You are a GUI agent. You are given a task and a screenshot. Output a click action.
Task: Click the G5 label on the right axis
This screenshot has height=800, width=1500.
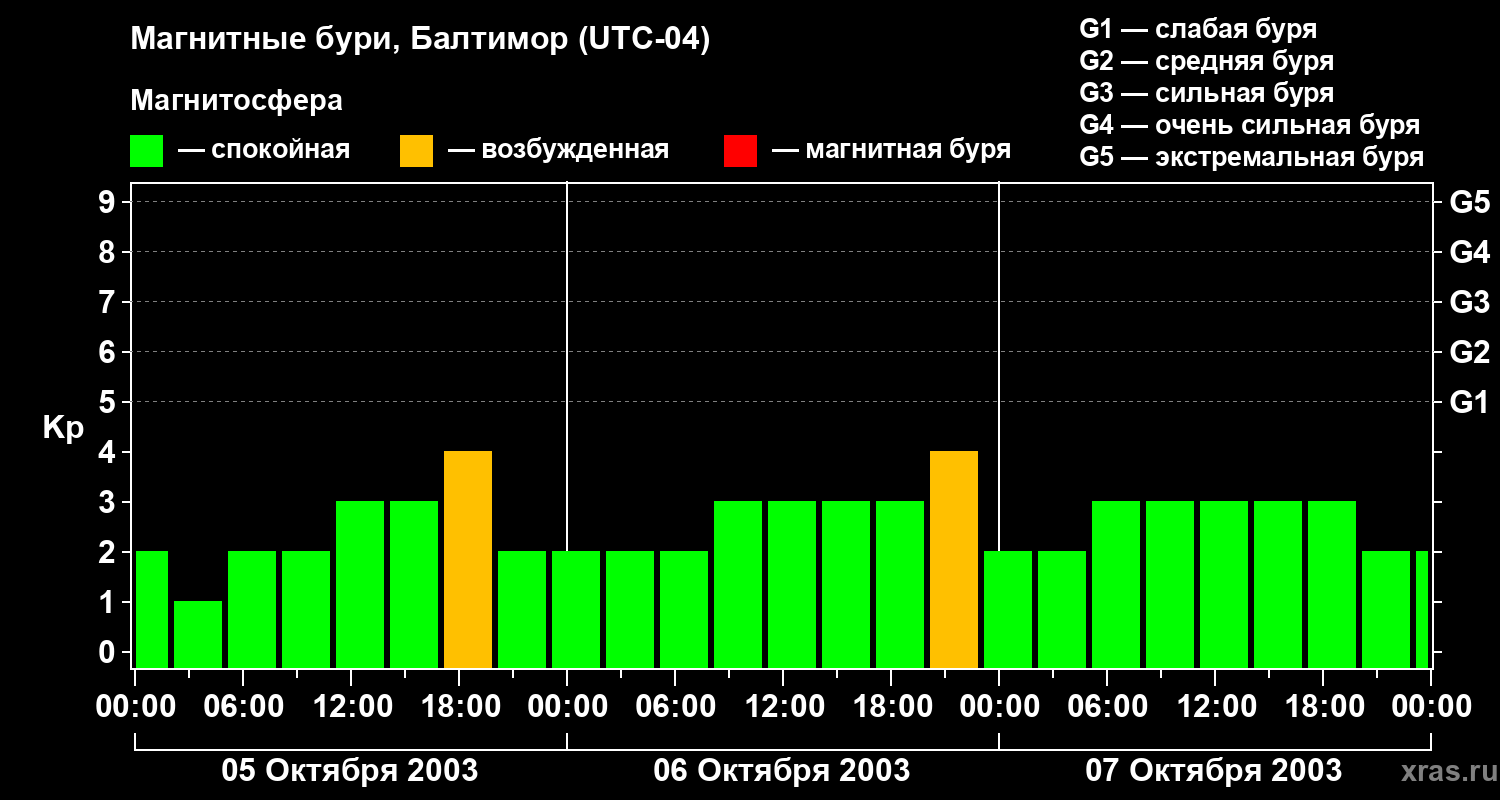pos(1469,202)
